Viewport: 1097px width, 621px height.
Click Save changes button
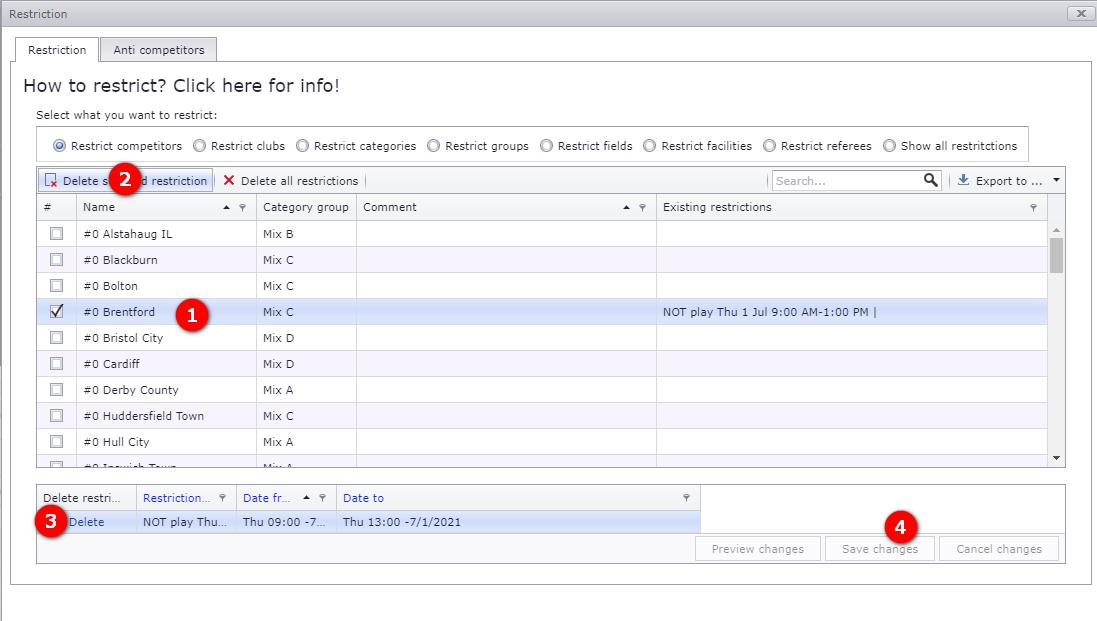(880, 549)
